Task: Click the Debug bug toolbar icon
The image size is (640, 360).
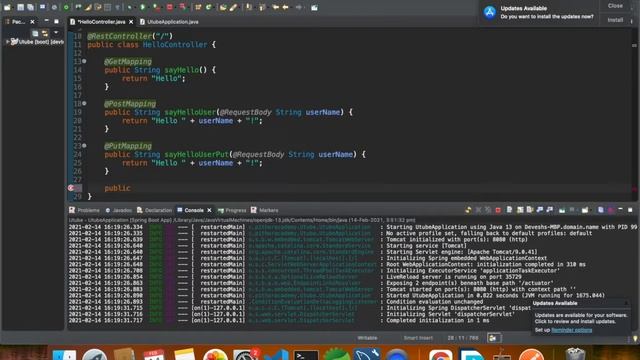Action: [129, 7]
